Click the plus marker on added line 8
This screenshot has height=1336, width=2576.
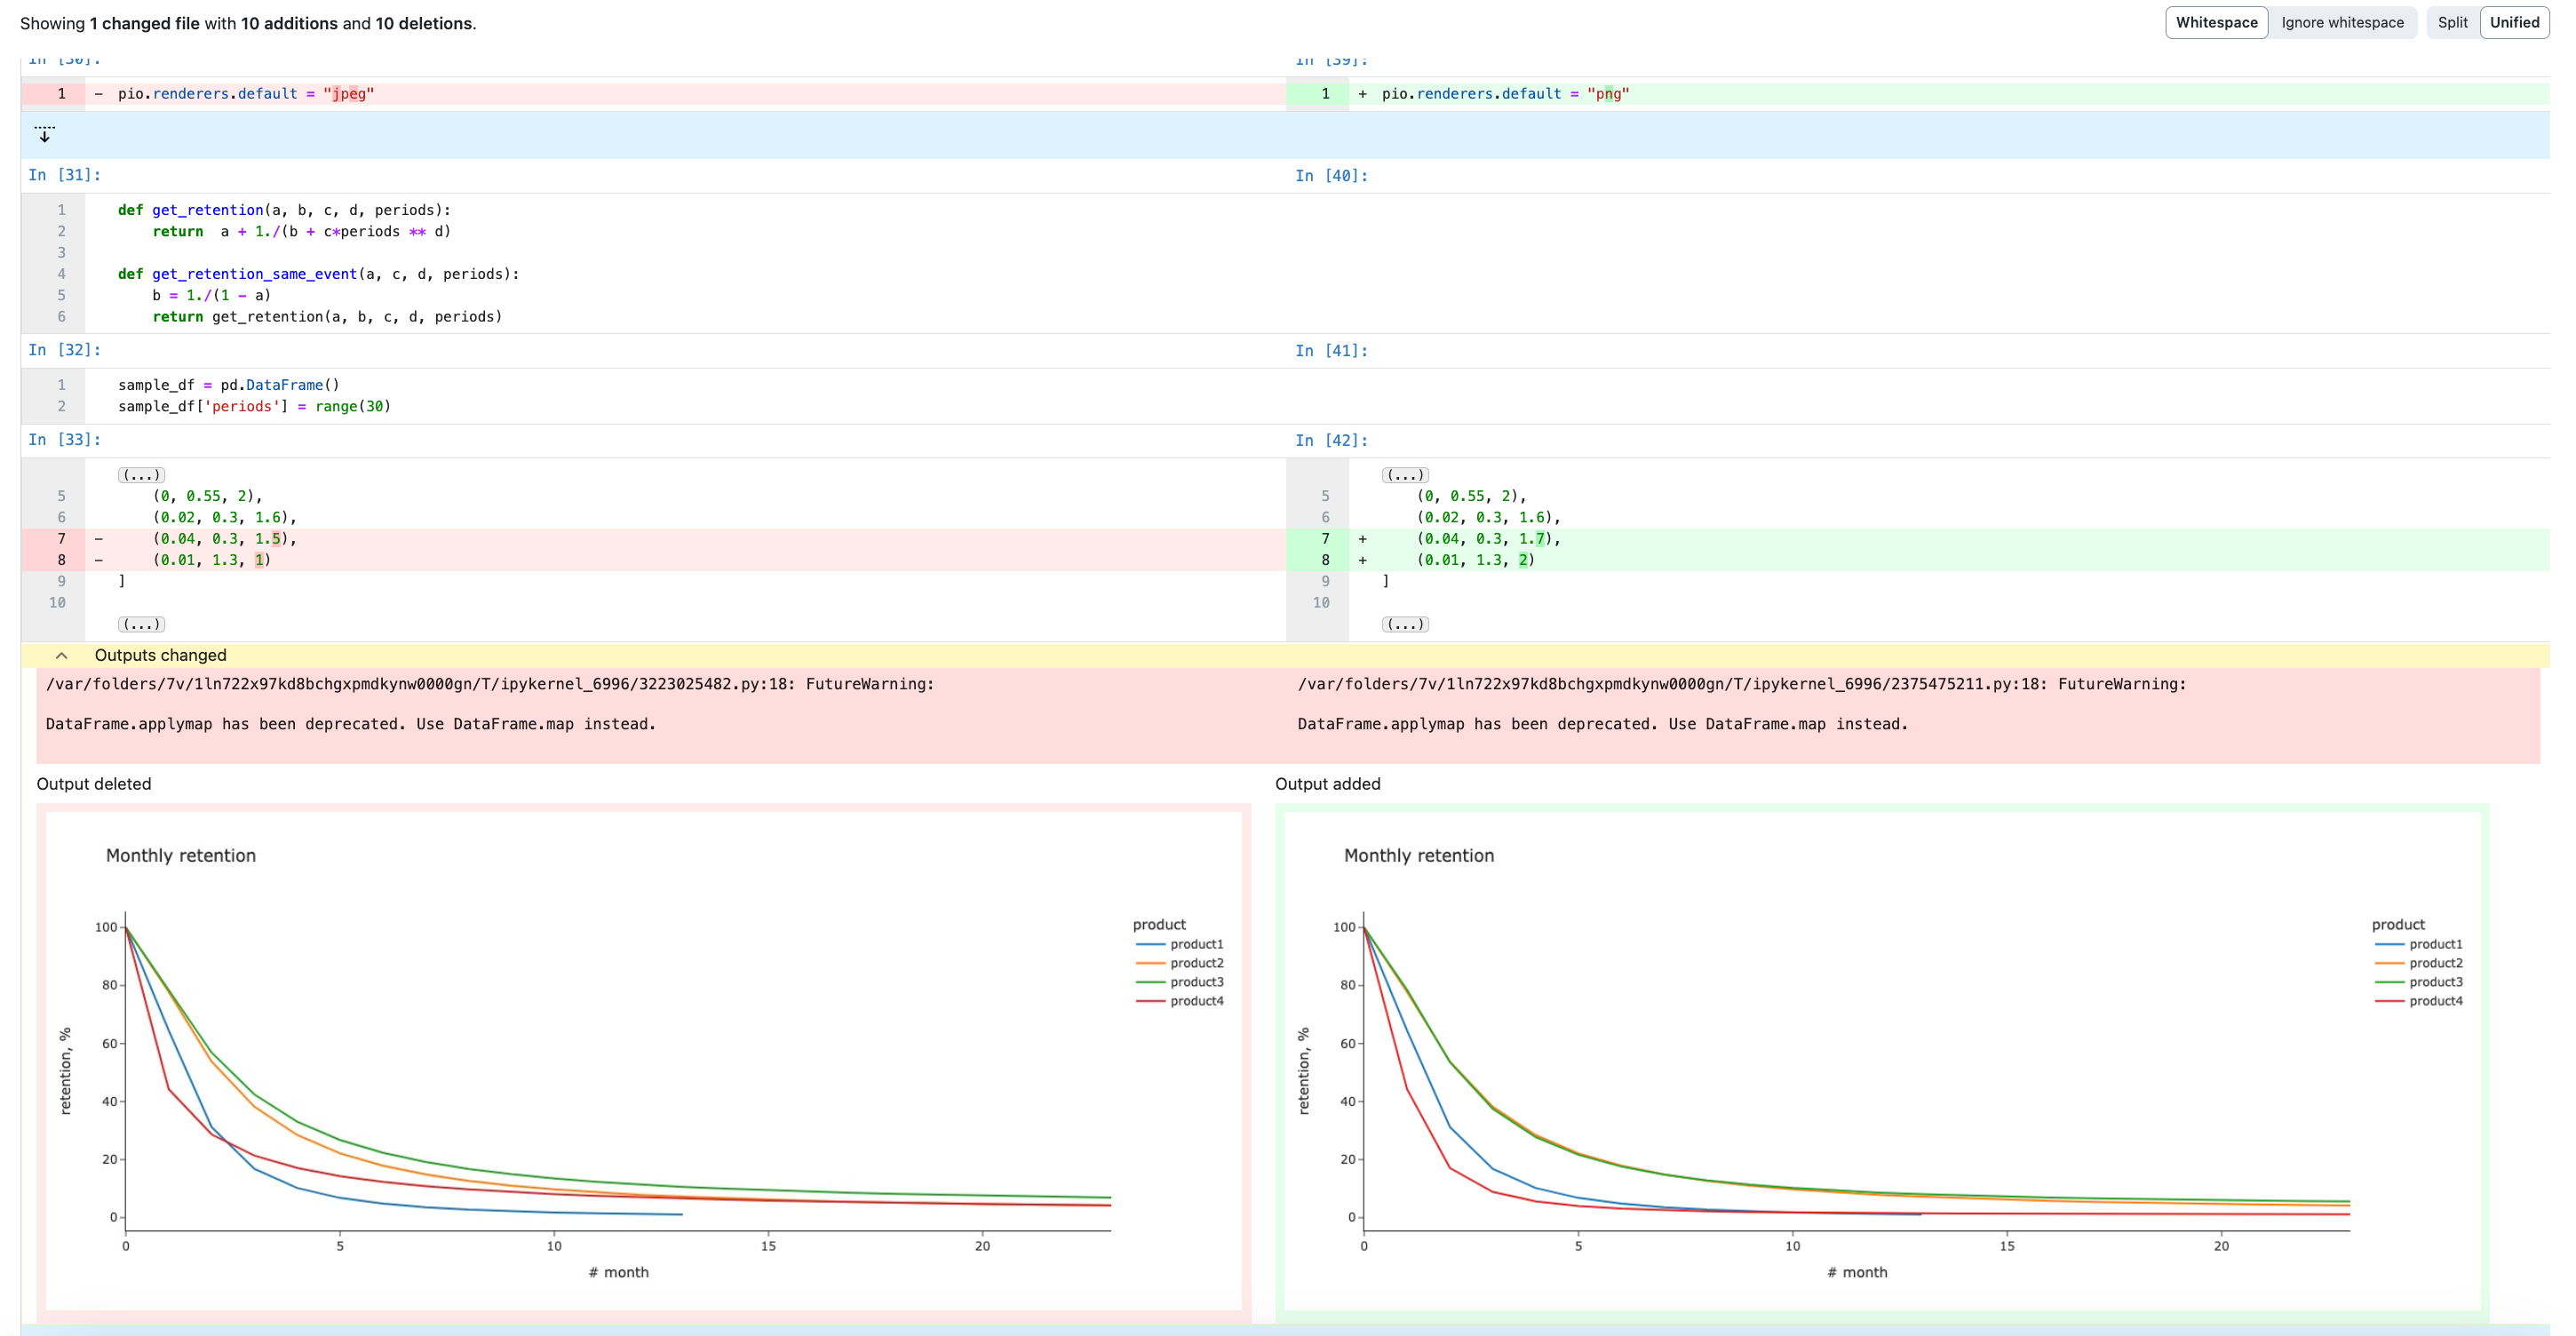(x=1362, y=560)
